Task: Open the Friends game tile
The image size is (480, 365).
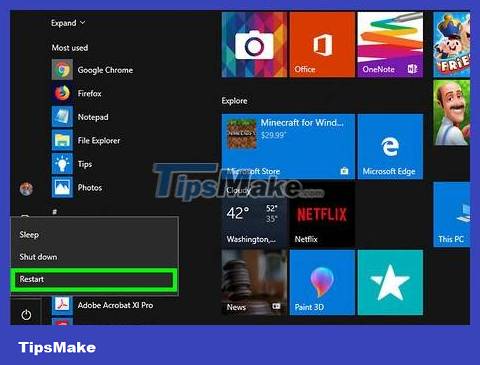Action: [x=452, y=45]
